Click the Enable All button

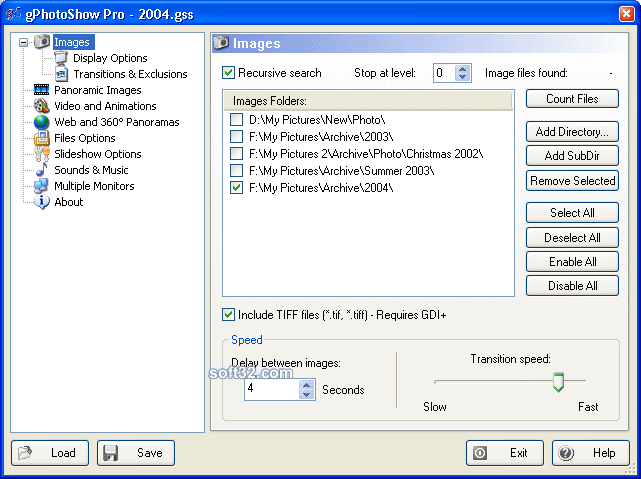click(572, 262)
